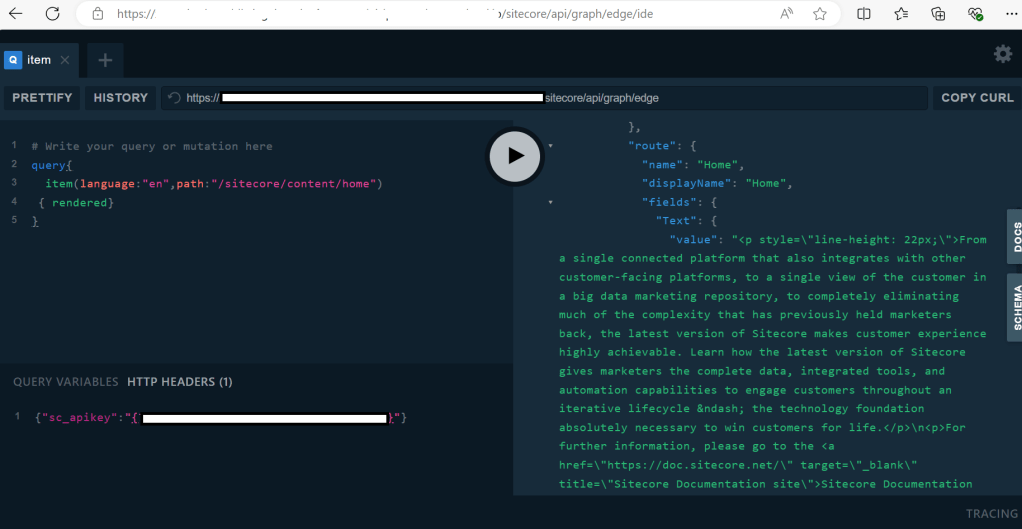
Task: View site information lock icon
Action: (x=97, y=14)
